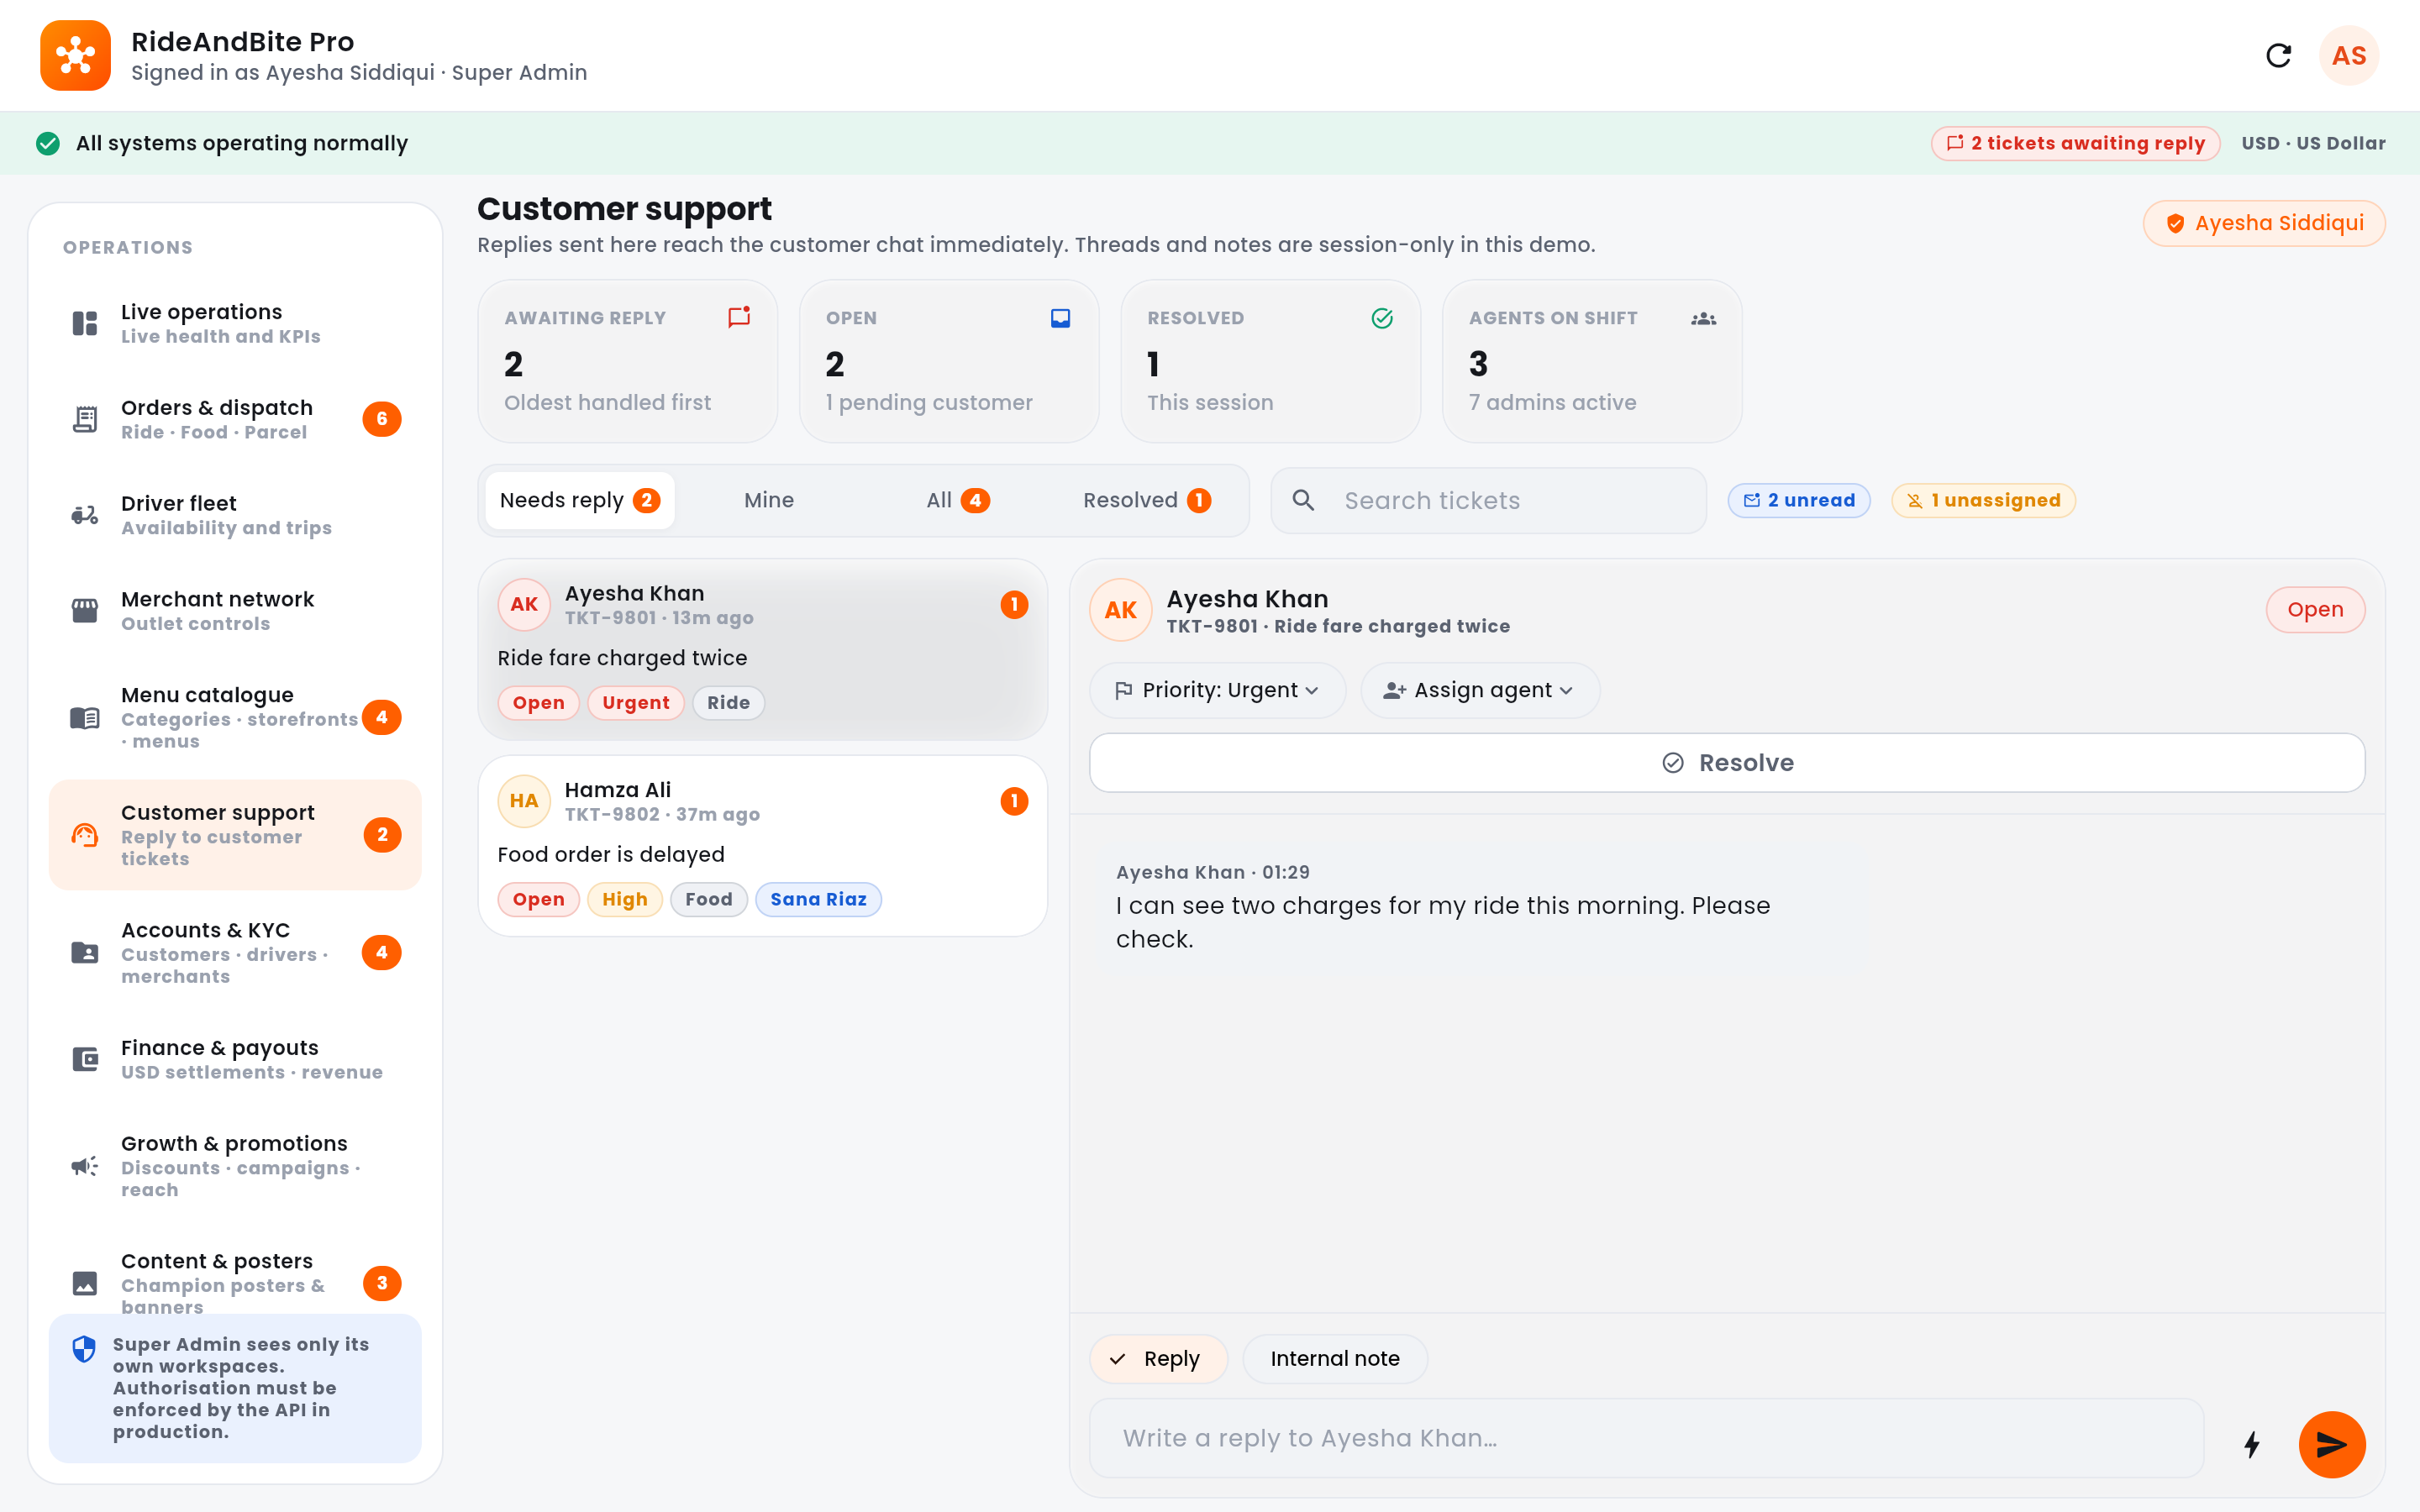Click the Search tickets field
This screenshot has width=2420, height=1512.
coord(1489,500)
